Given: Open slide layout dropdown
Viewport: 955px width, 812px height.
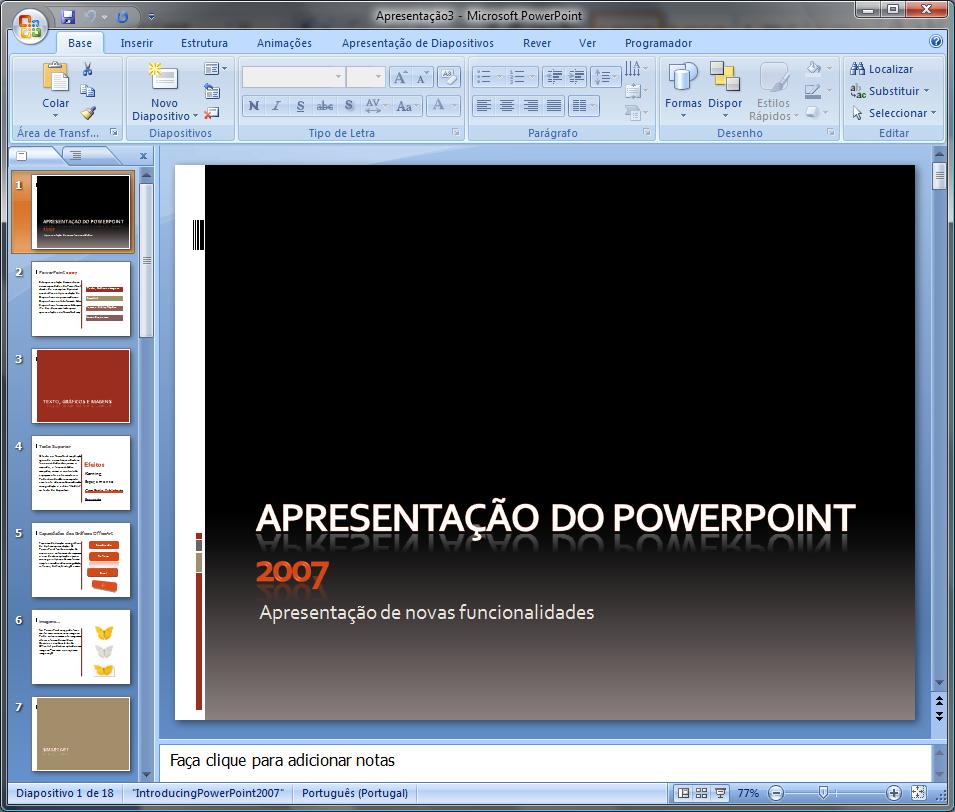Looking at the screenshot, I should coord(215,69).
